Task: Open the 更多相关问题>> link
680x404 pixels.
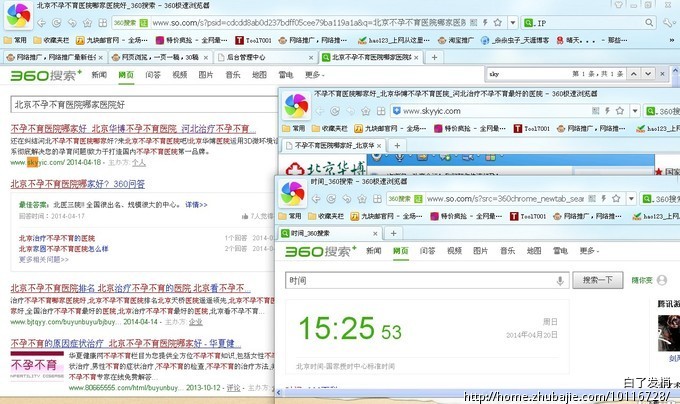Action: pyautogui.click(x=43, y=260)
